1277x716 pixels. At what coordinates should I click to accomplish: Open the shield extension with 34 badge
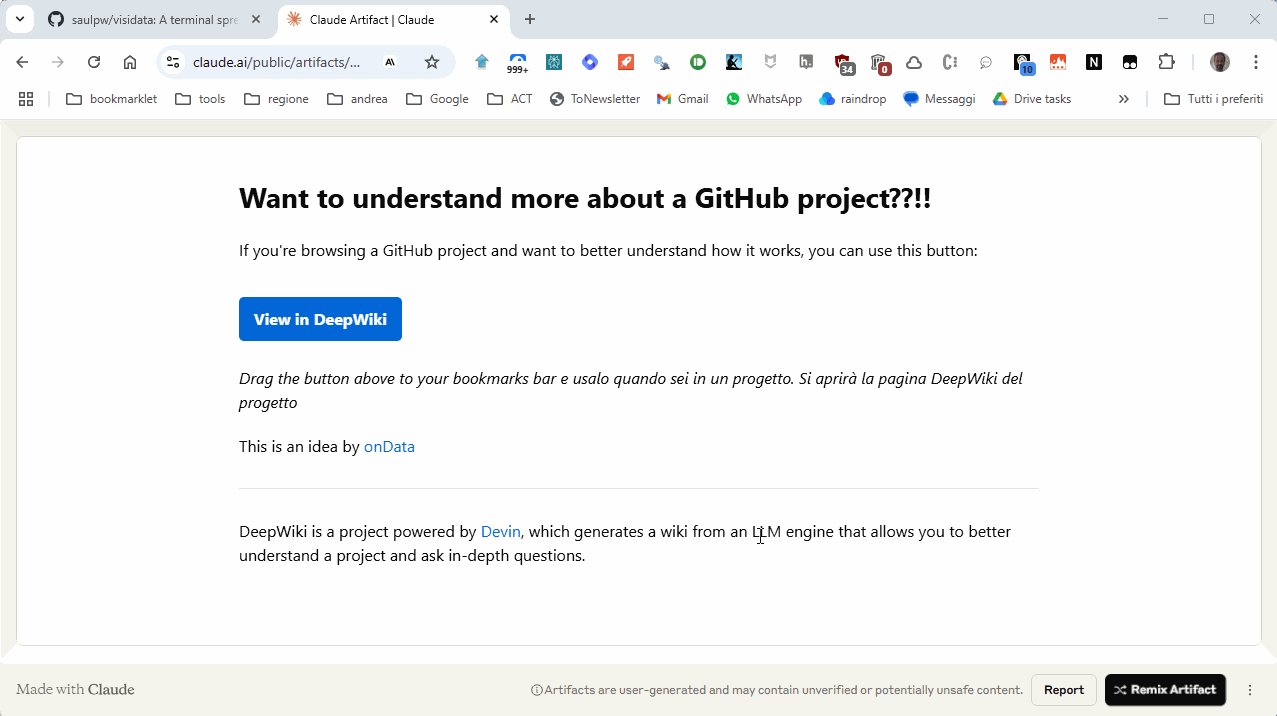[843, 63]
